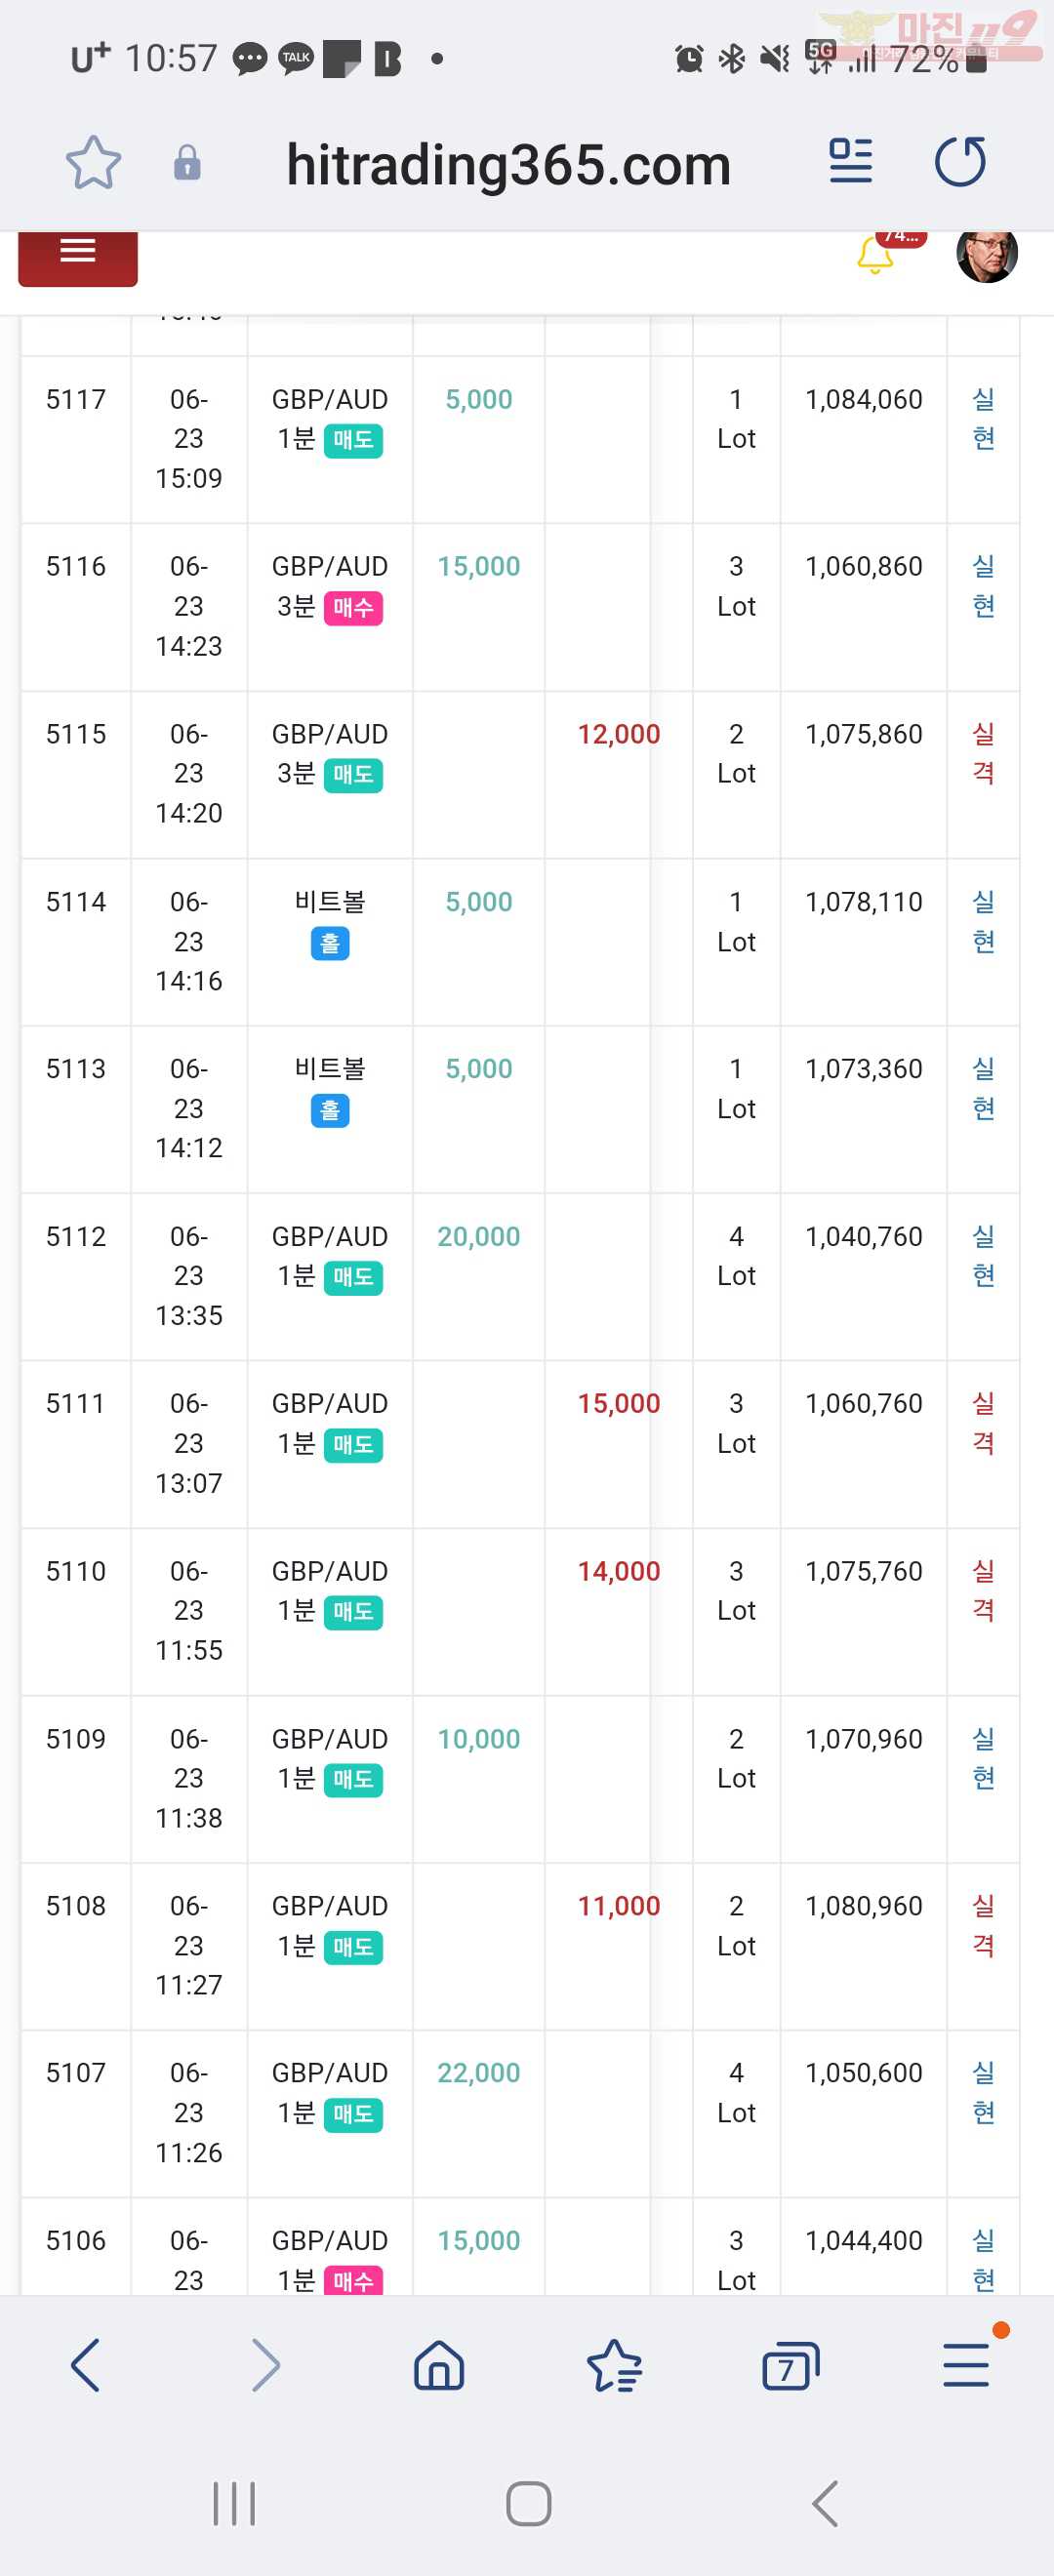Bookmark page with the star icon
1054x2576 pixels.
tap(94, 163)
